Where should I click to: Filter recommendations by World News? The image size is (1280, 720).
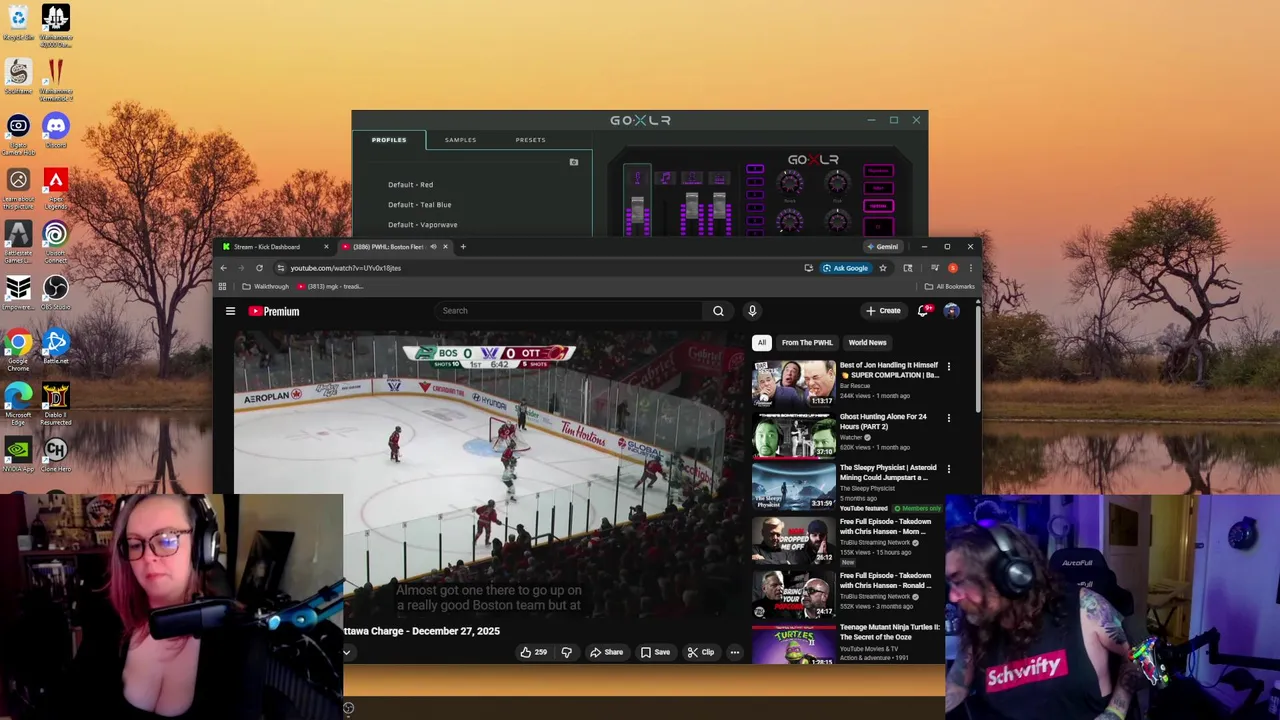coord(867,343)
